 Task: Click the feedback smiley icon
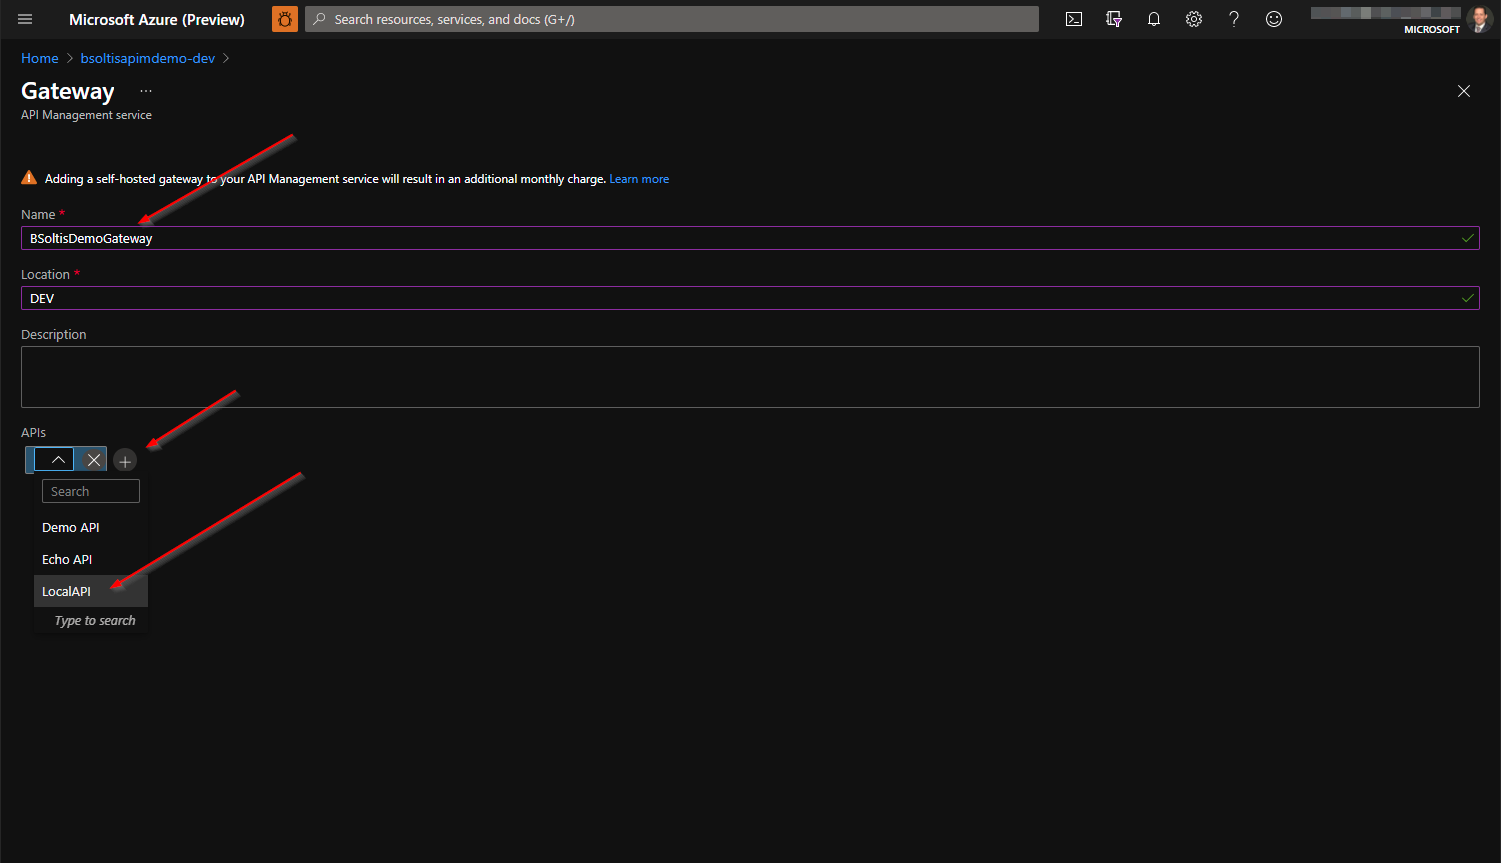tap(1274, 19)
